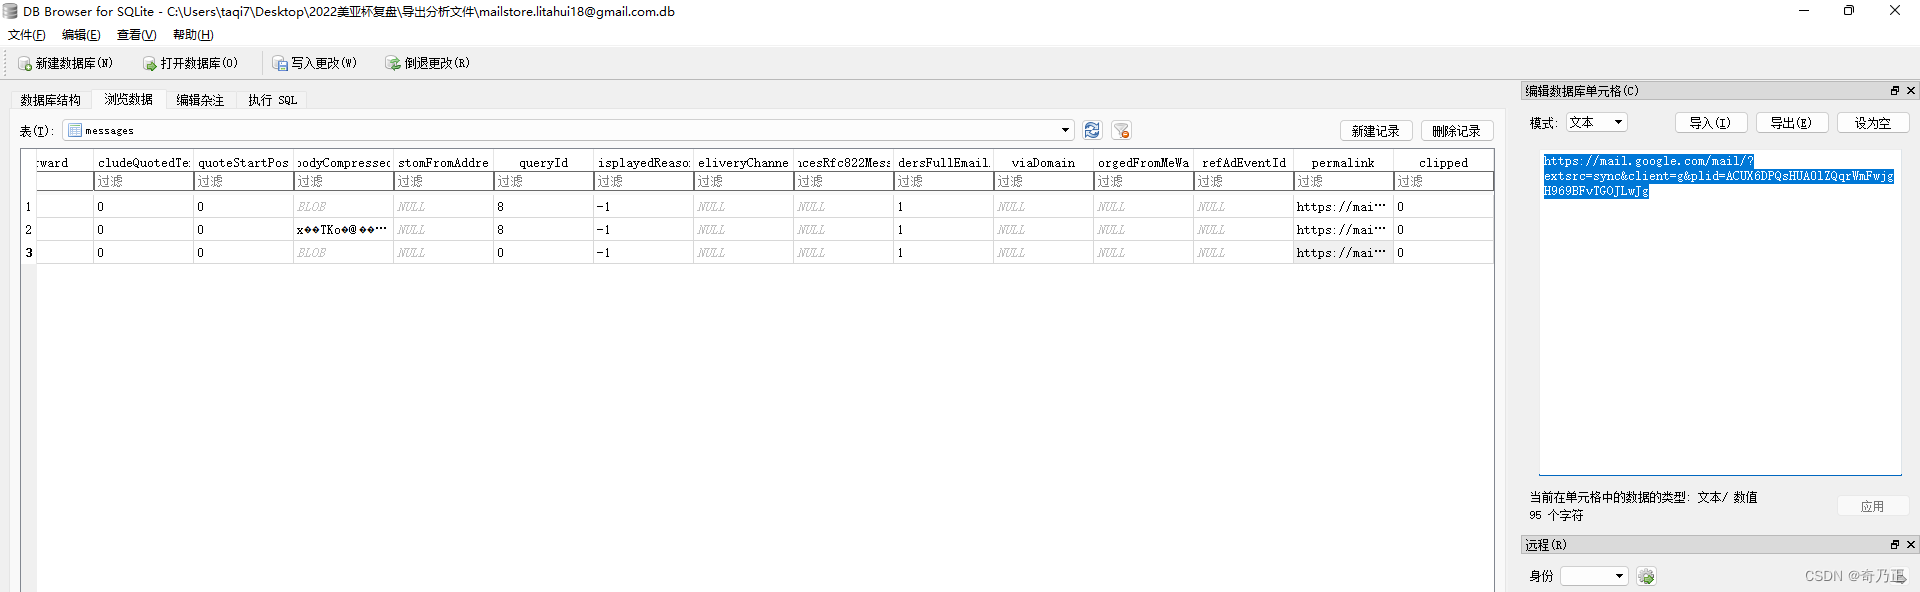
Task: Open the 查看(V) menu
Action: [137, 35]
